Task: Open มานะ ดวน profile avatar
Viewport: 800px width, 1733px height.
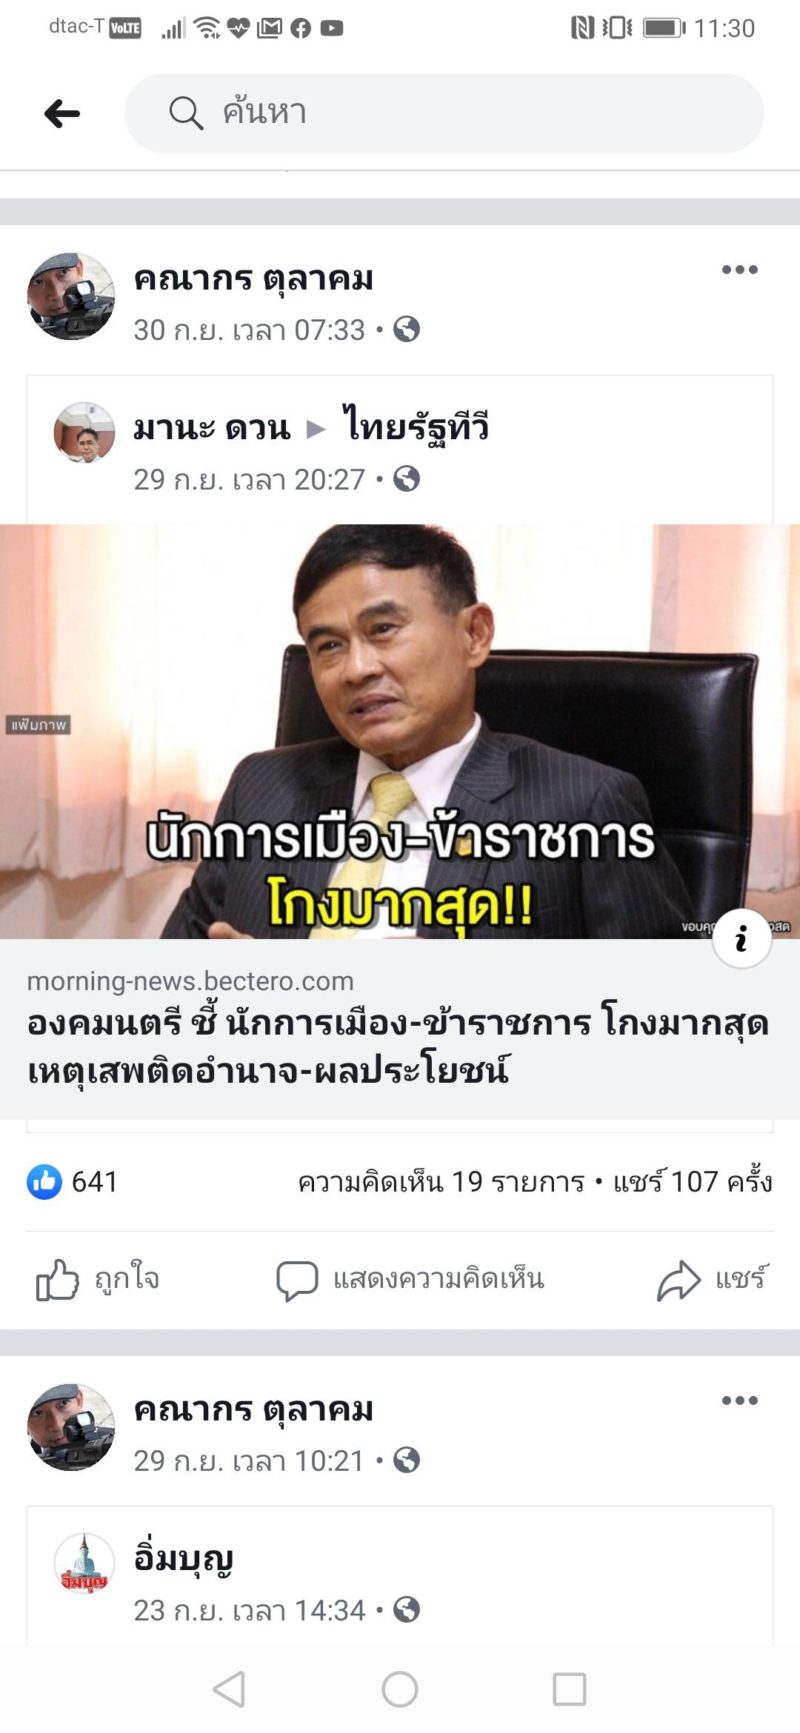Action: pyautogui.click(x=84, y=433)
